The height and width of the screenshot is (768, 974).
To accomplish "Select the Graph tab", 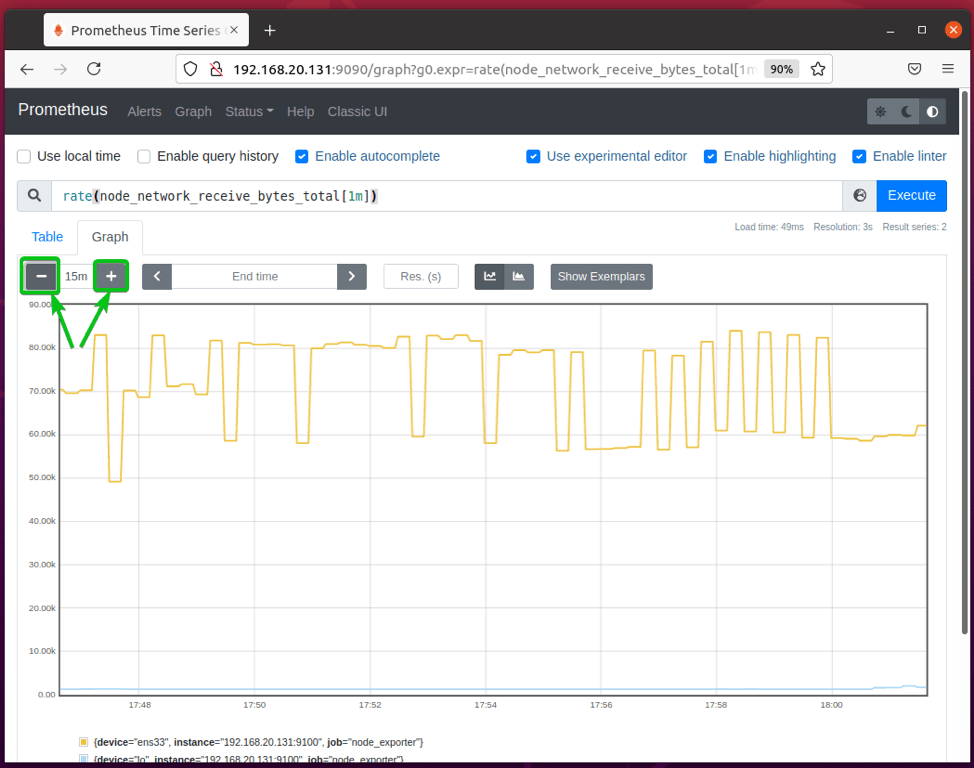I will (x=110, y=237).
